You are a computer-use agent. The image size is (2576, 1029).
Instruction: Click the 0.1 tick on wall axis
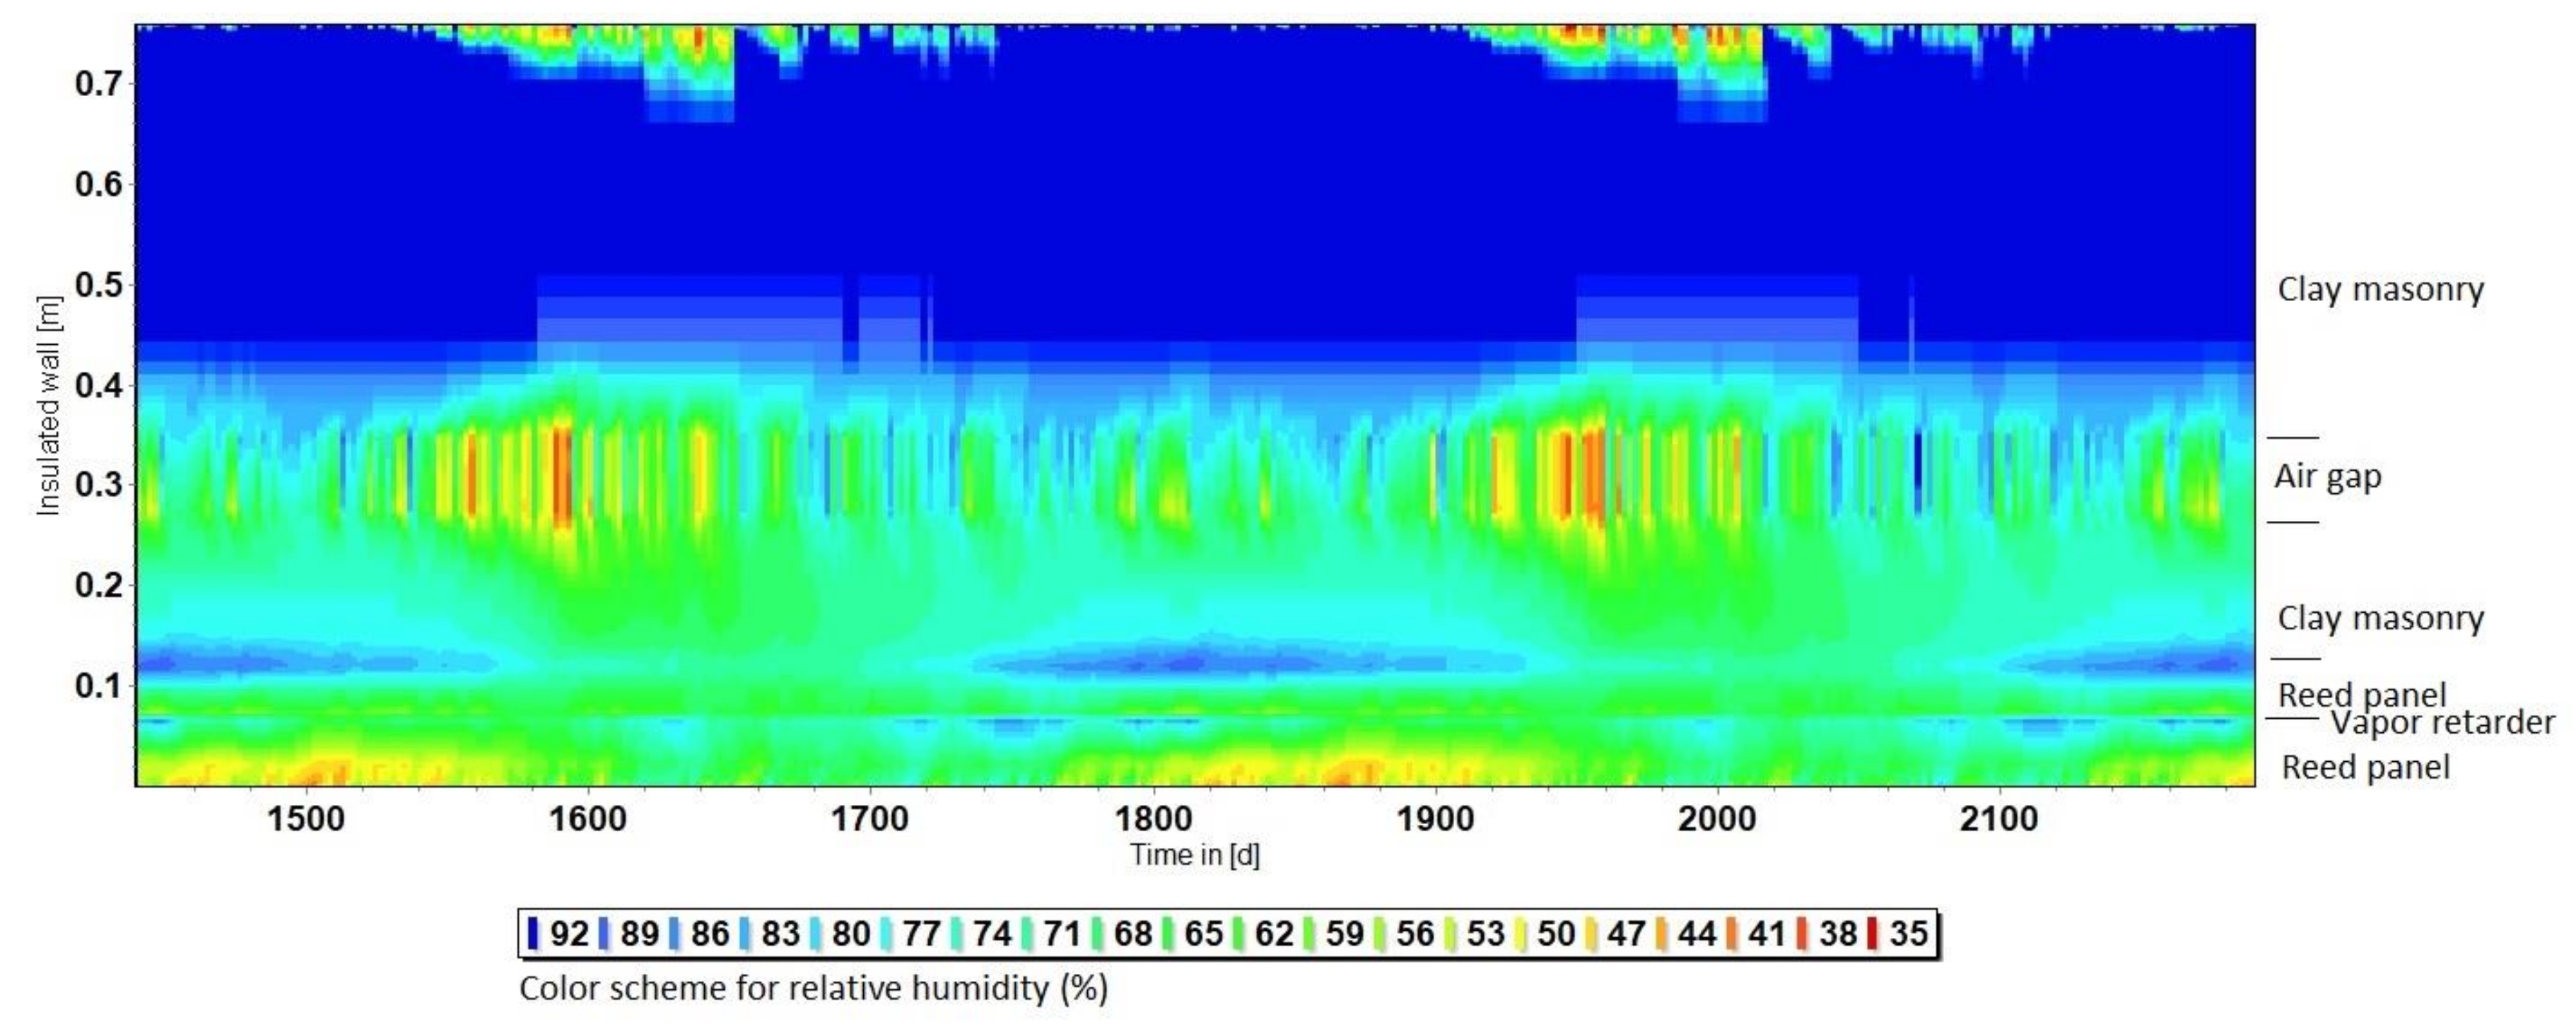98,686
